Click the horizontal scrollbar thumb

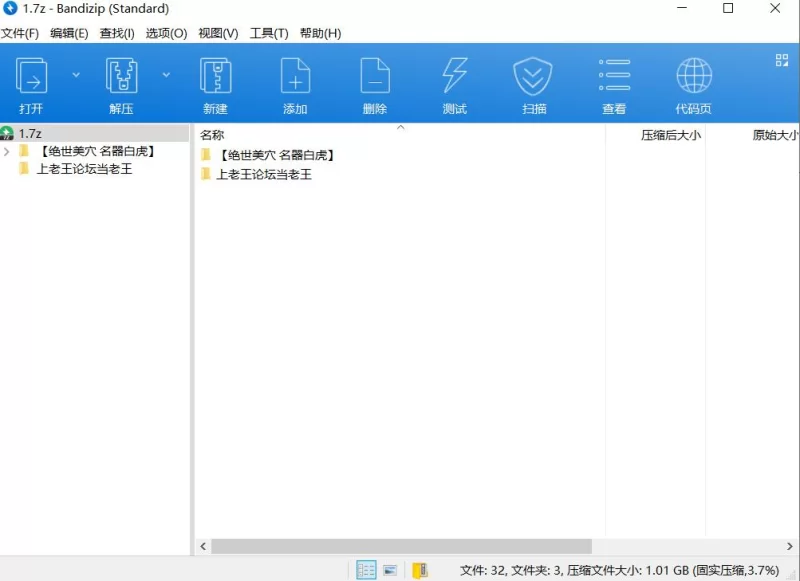[402, 546]
